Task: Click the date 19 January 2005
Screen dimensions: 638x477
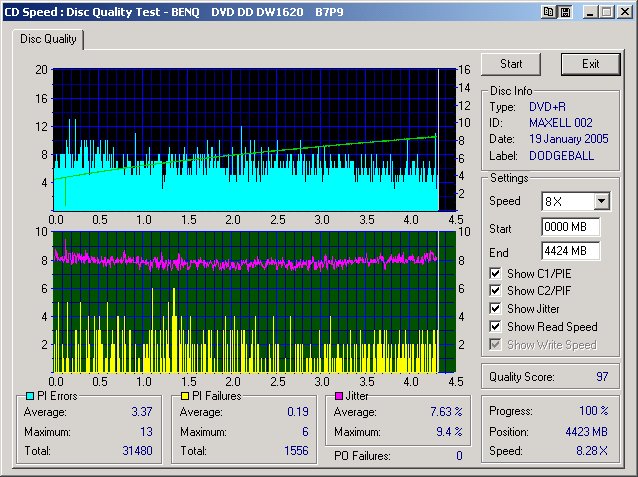Action: pyautogui.click(x=568, y=139)
